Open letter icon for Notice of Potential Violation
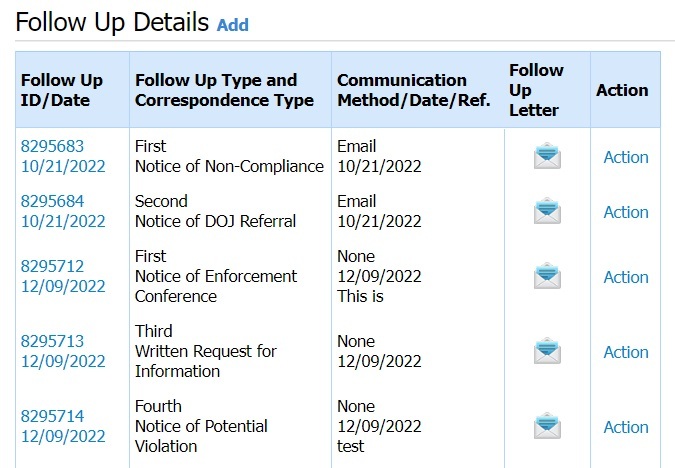This screenshot has width=675, height=468. tap(547, 426)
